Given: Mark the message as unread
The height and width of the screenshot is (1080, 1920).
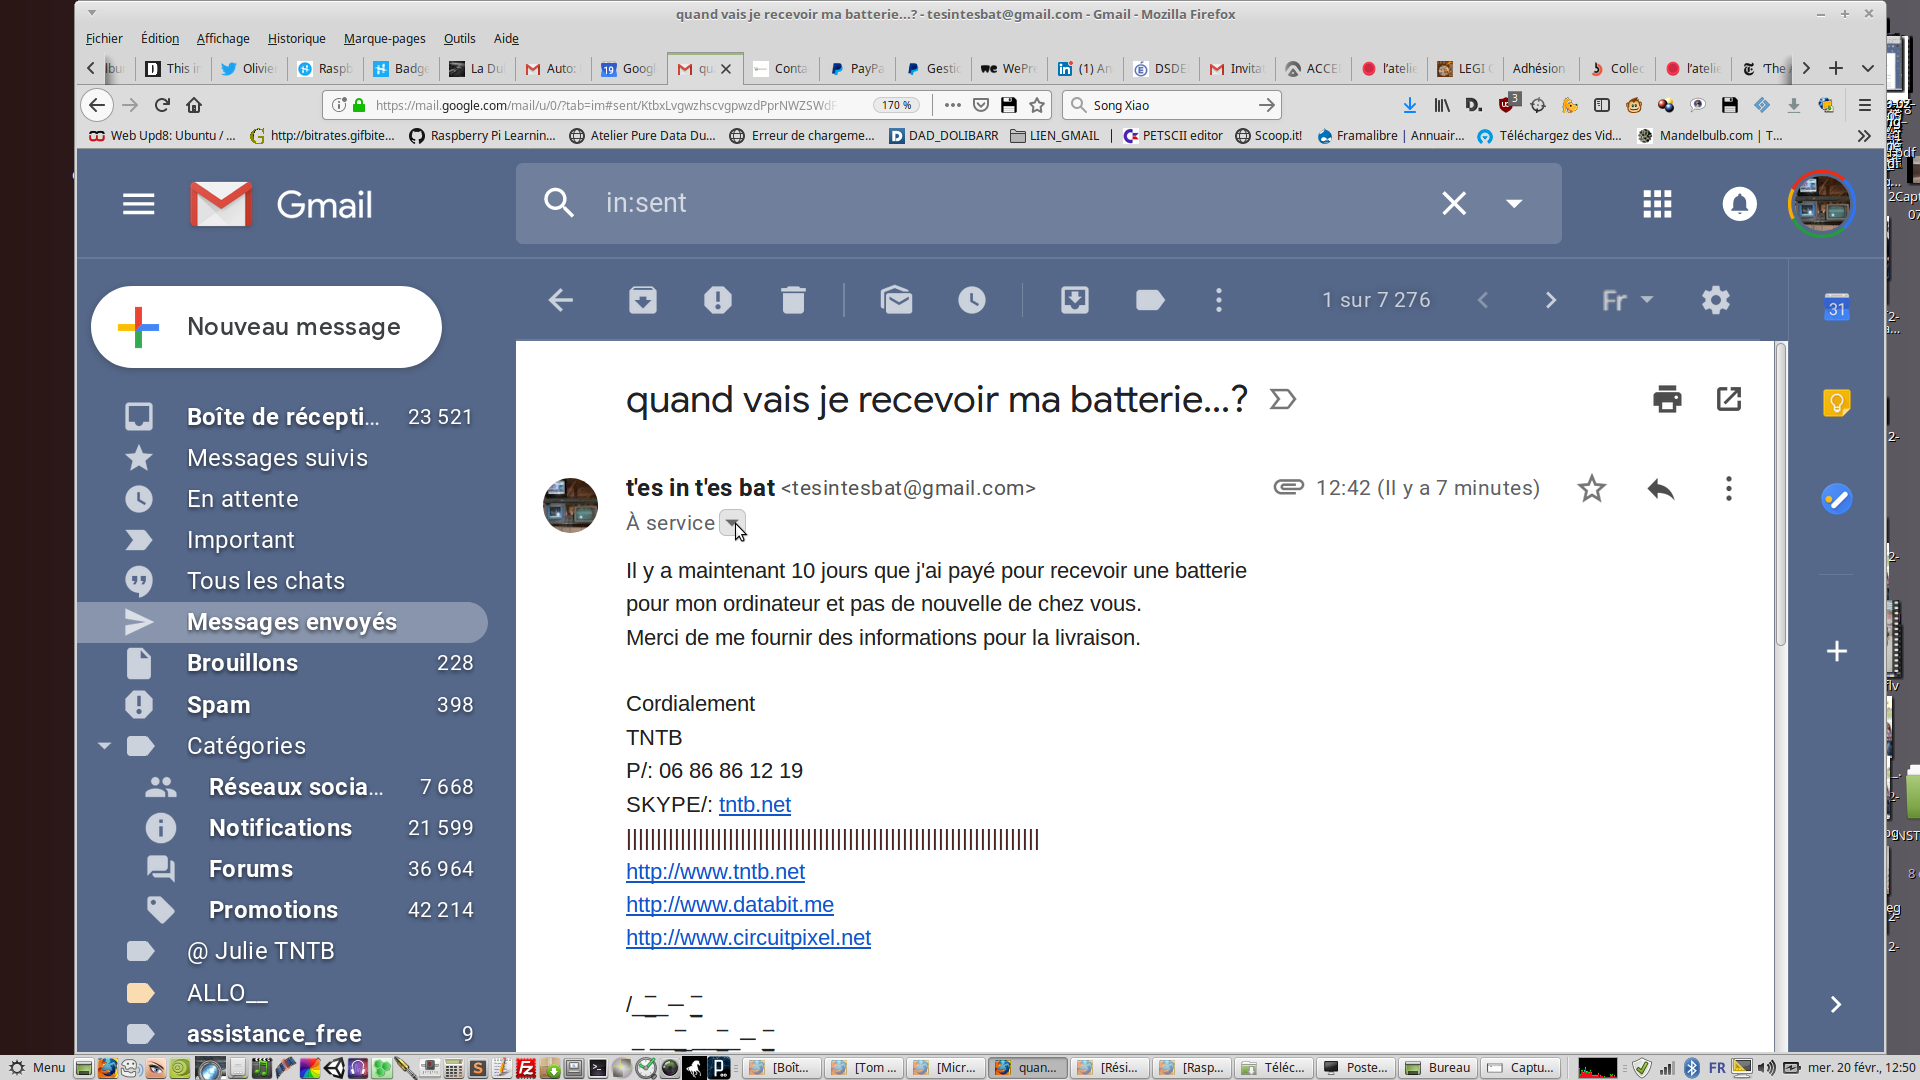Looking at the screenshot, I should 896,300.
